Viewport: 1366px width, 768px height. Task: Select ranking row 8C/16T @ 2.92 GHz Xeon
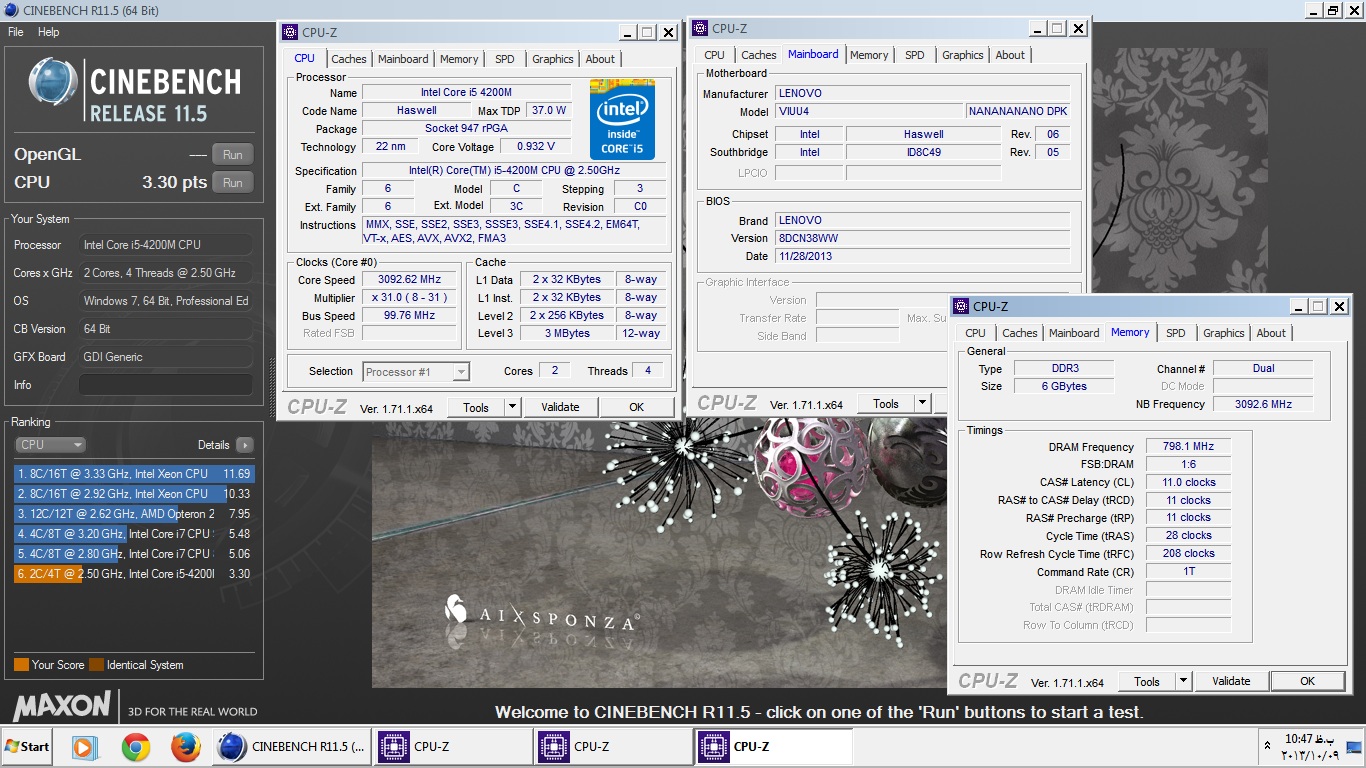[134, 494]
